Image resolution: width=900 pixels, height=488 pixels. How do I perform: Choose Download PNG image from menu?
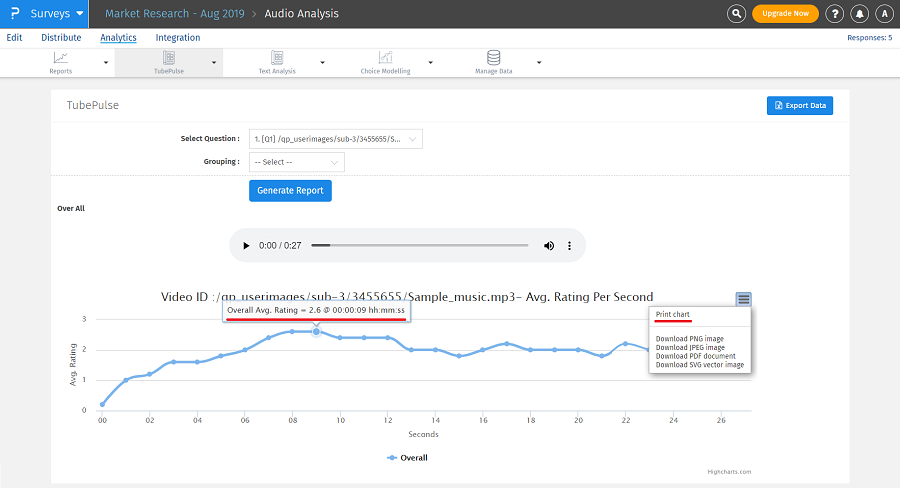[x=689, y=339]
